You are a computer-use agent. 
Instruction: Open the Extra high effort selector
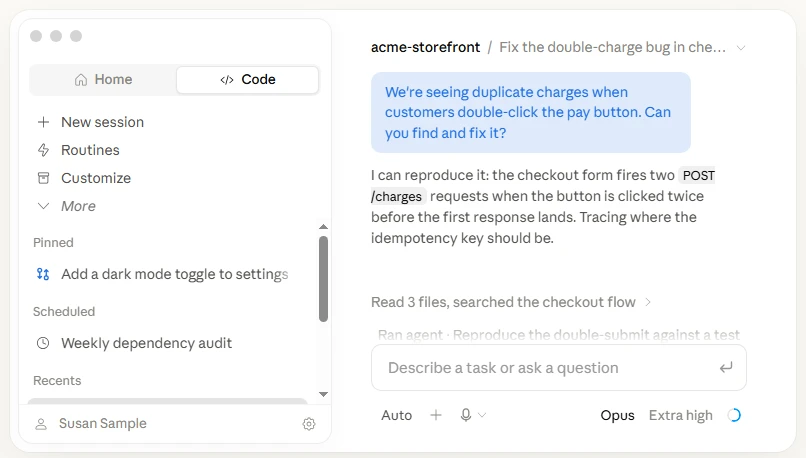point(681,415)
